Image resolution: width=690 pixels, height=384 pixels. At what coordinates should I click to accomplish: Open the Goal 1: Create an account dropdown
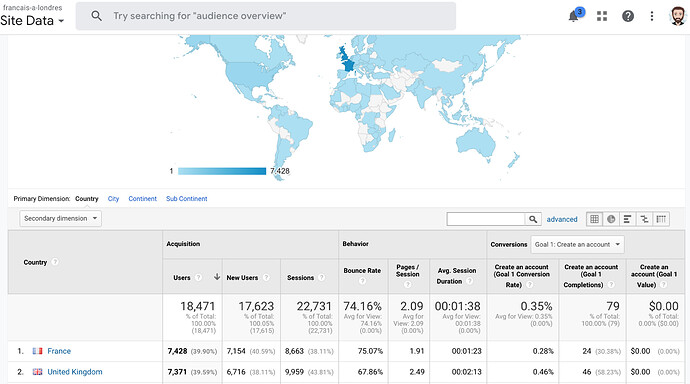pyautogui.click(x=577, y=245)
